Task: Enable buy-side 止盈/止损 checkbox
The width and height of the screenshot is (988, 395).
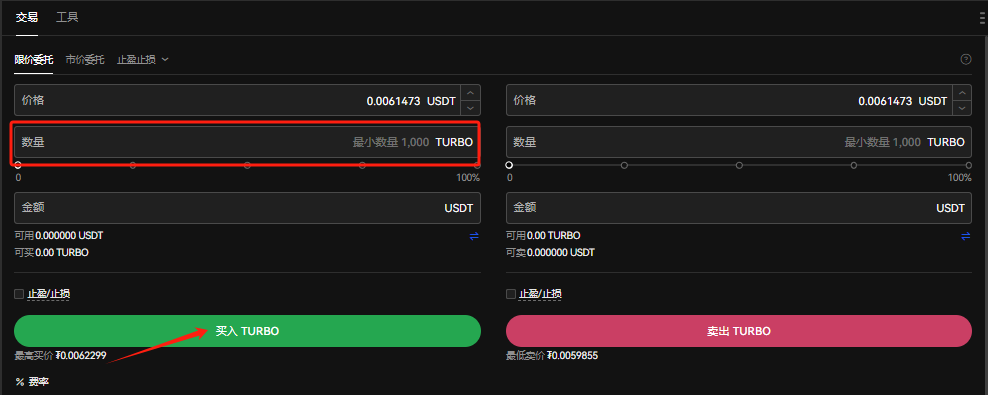Action: pyautogui.click(x=19, y=294)
